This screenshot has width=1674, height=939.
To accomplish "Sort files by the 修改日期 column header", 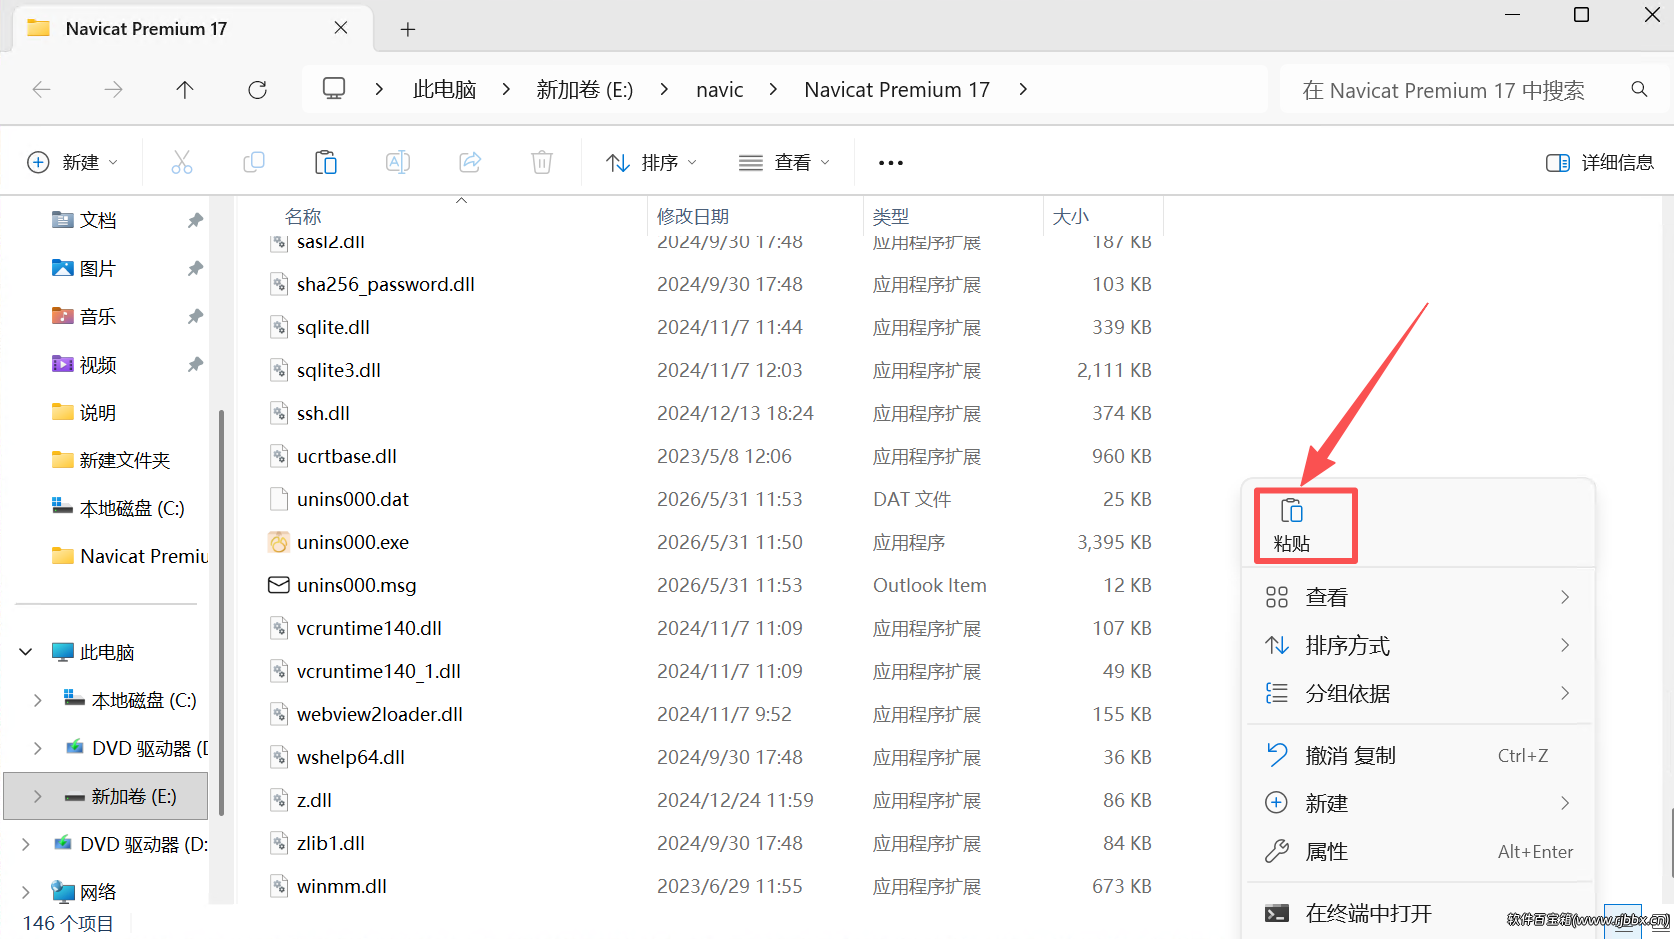I will [693, 216].
